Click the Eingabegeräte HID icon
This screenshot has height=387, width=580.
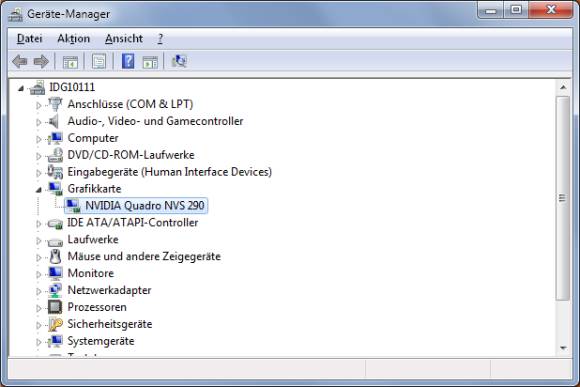55,172
